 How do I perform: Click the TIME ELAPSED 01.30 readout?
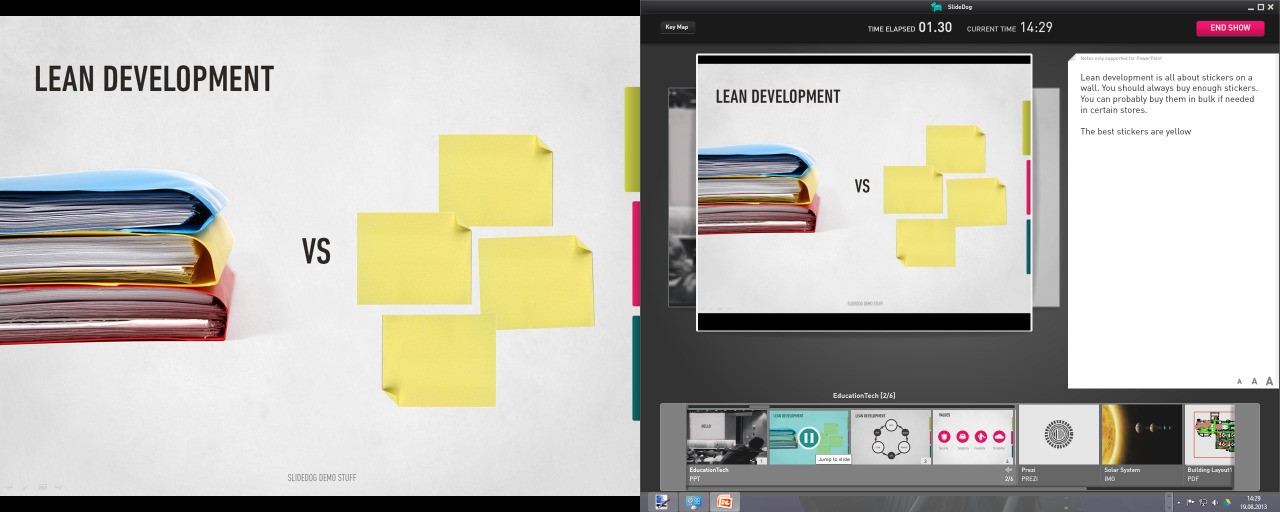[x=910, y=28]
